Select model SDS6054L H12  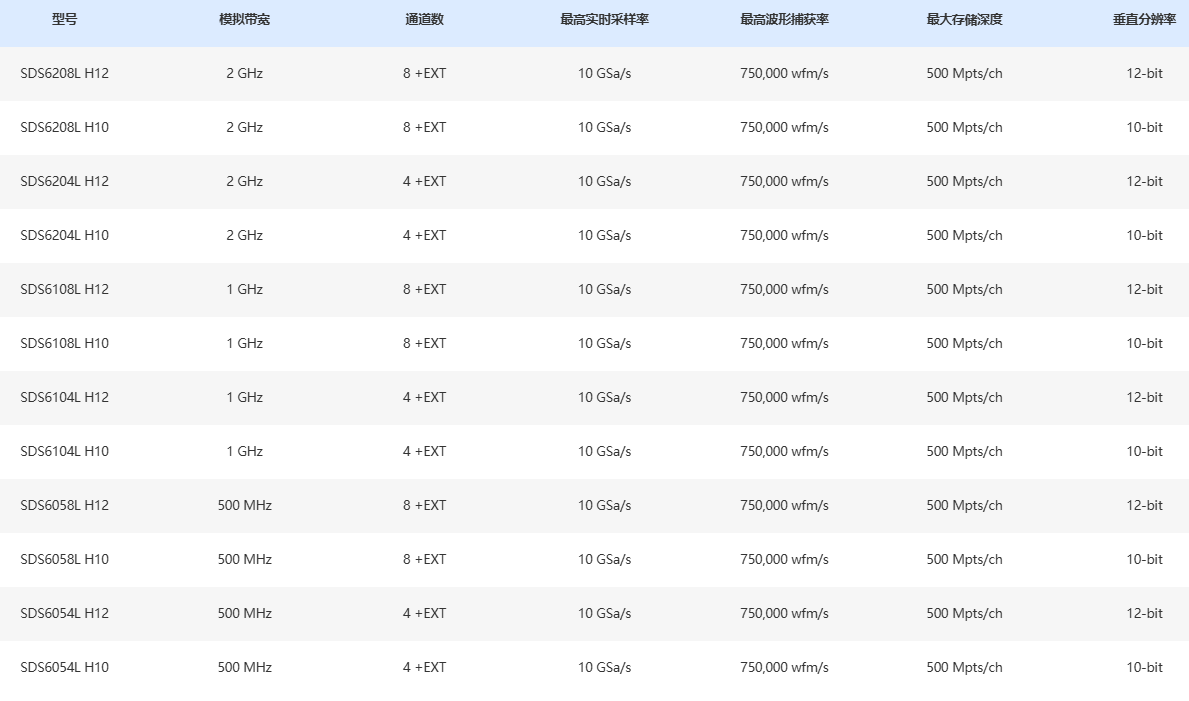(x=64, y=613)
